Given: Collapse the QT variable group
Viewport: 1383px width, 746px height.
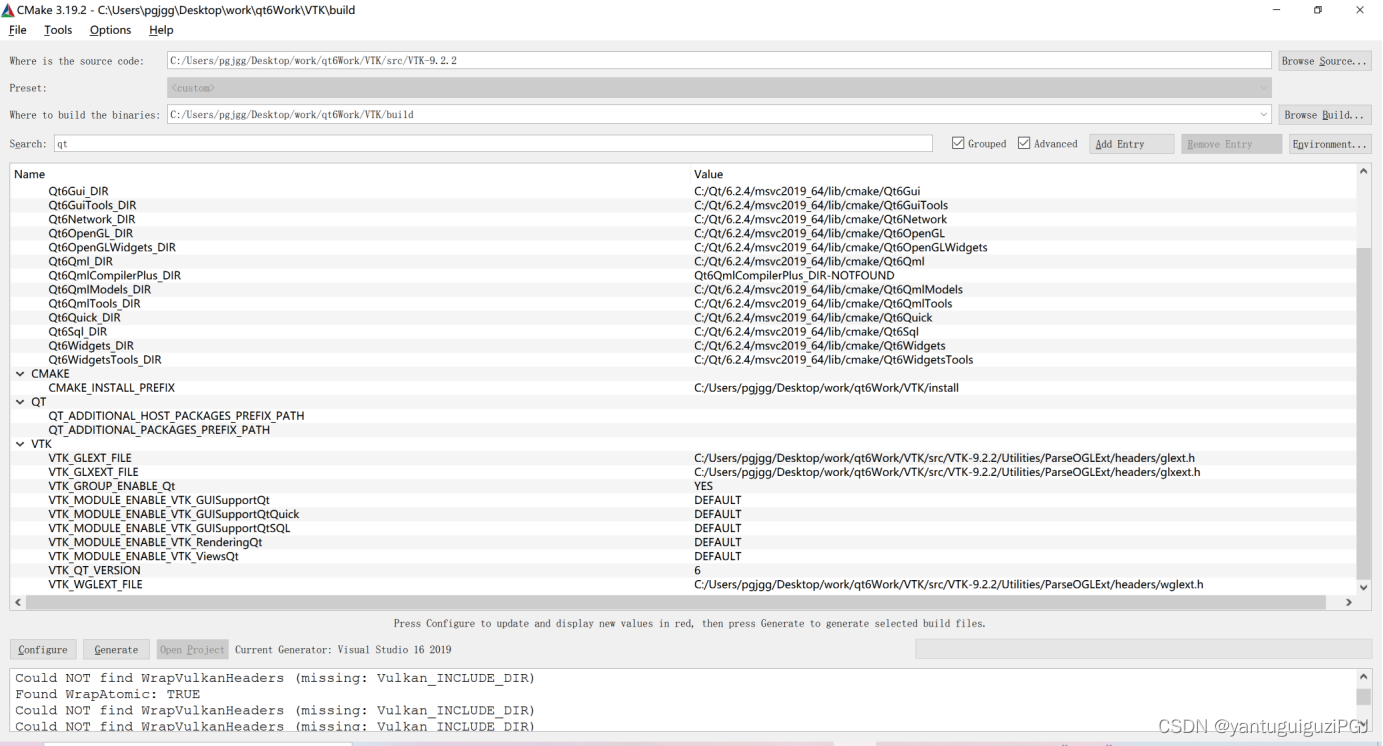Looking at the screenshot, I should coord(22,401).
